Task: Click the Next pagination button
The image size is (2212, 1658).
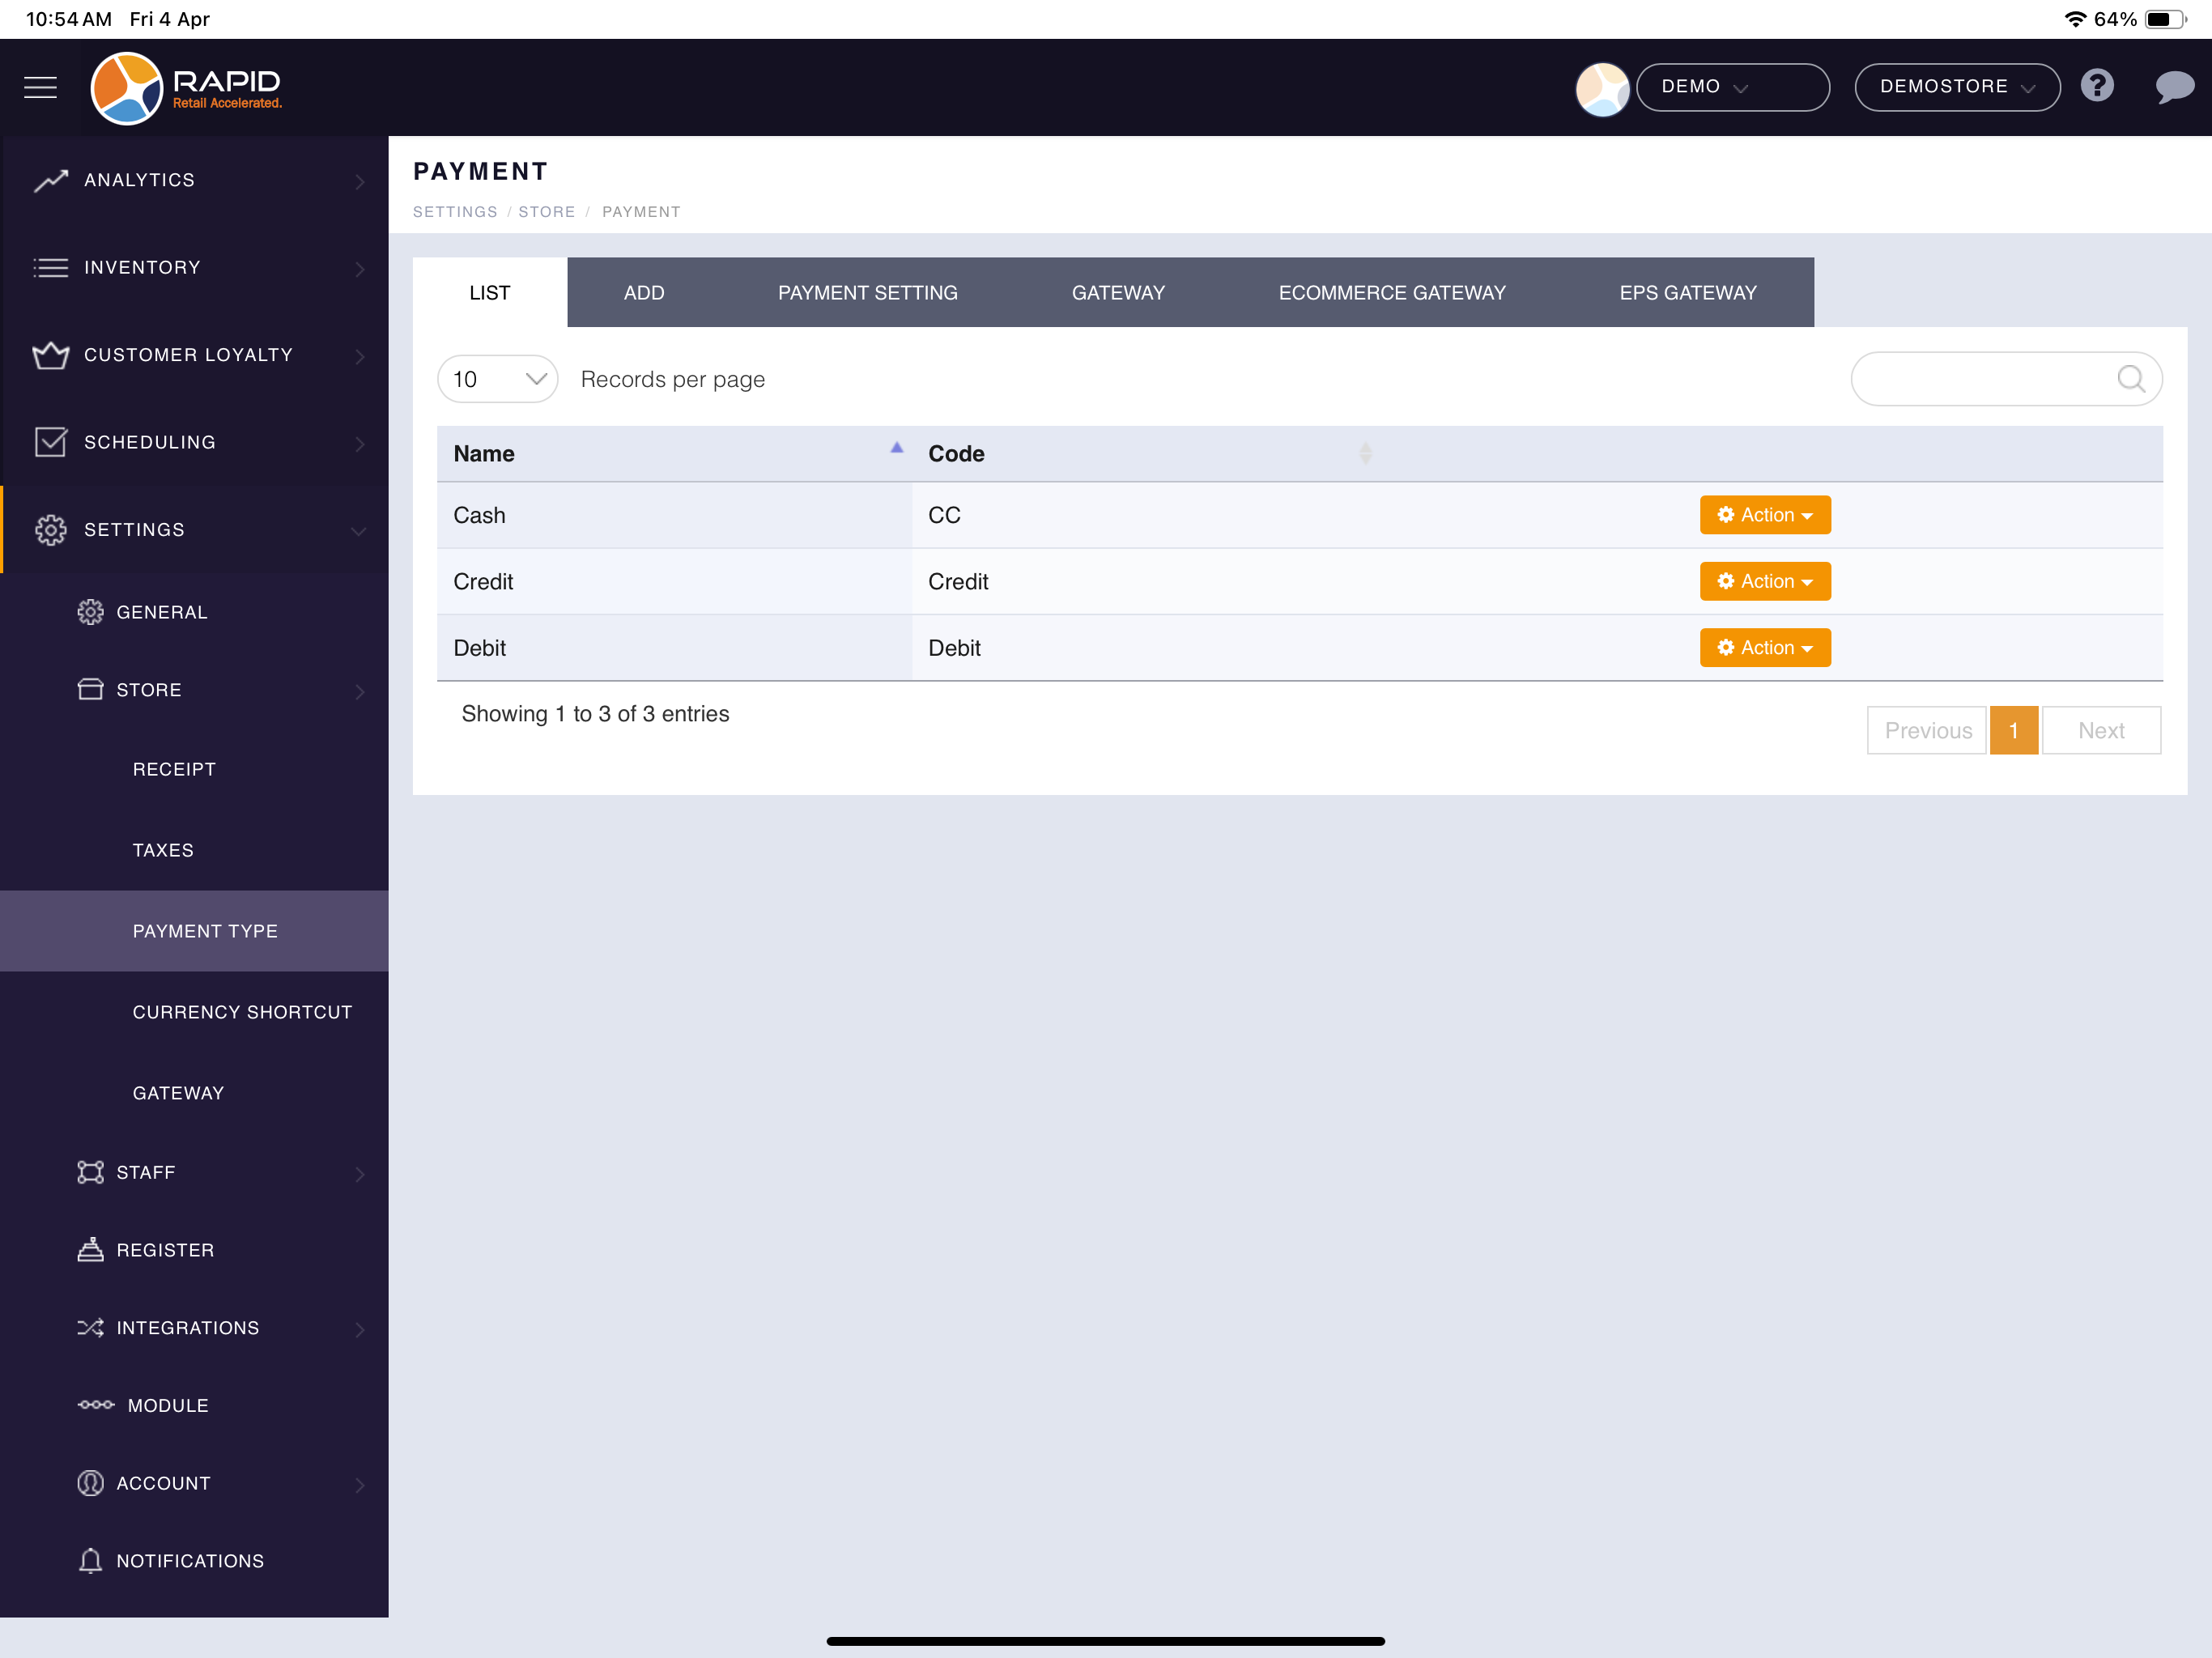Action: 2101,730
